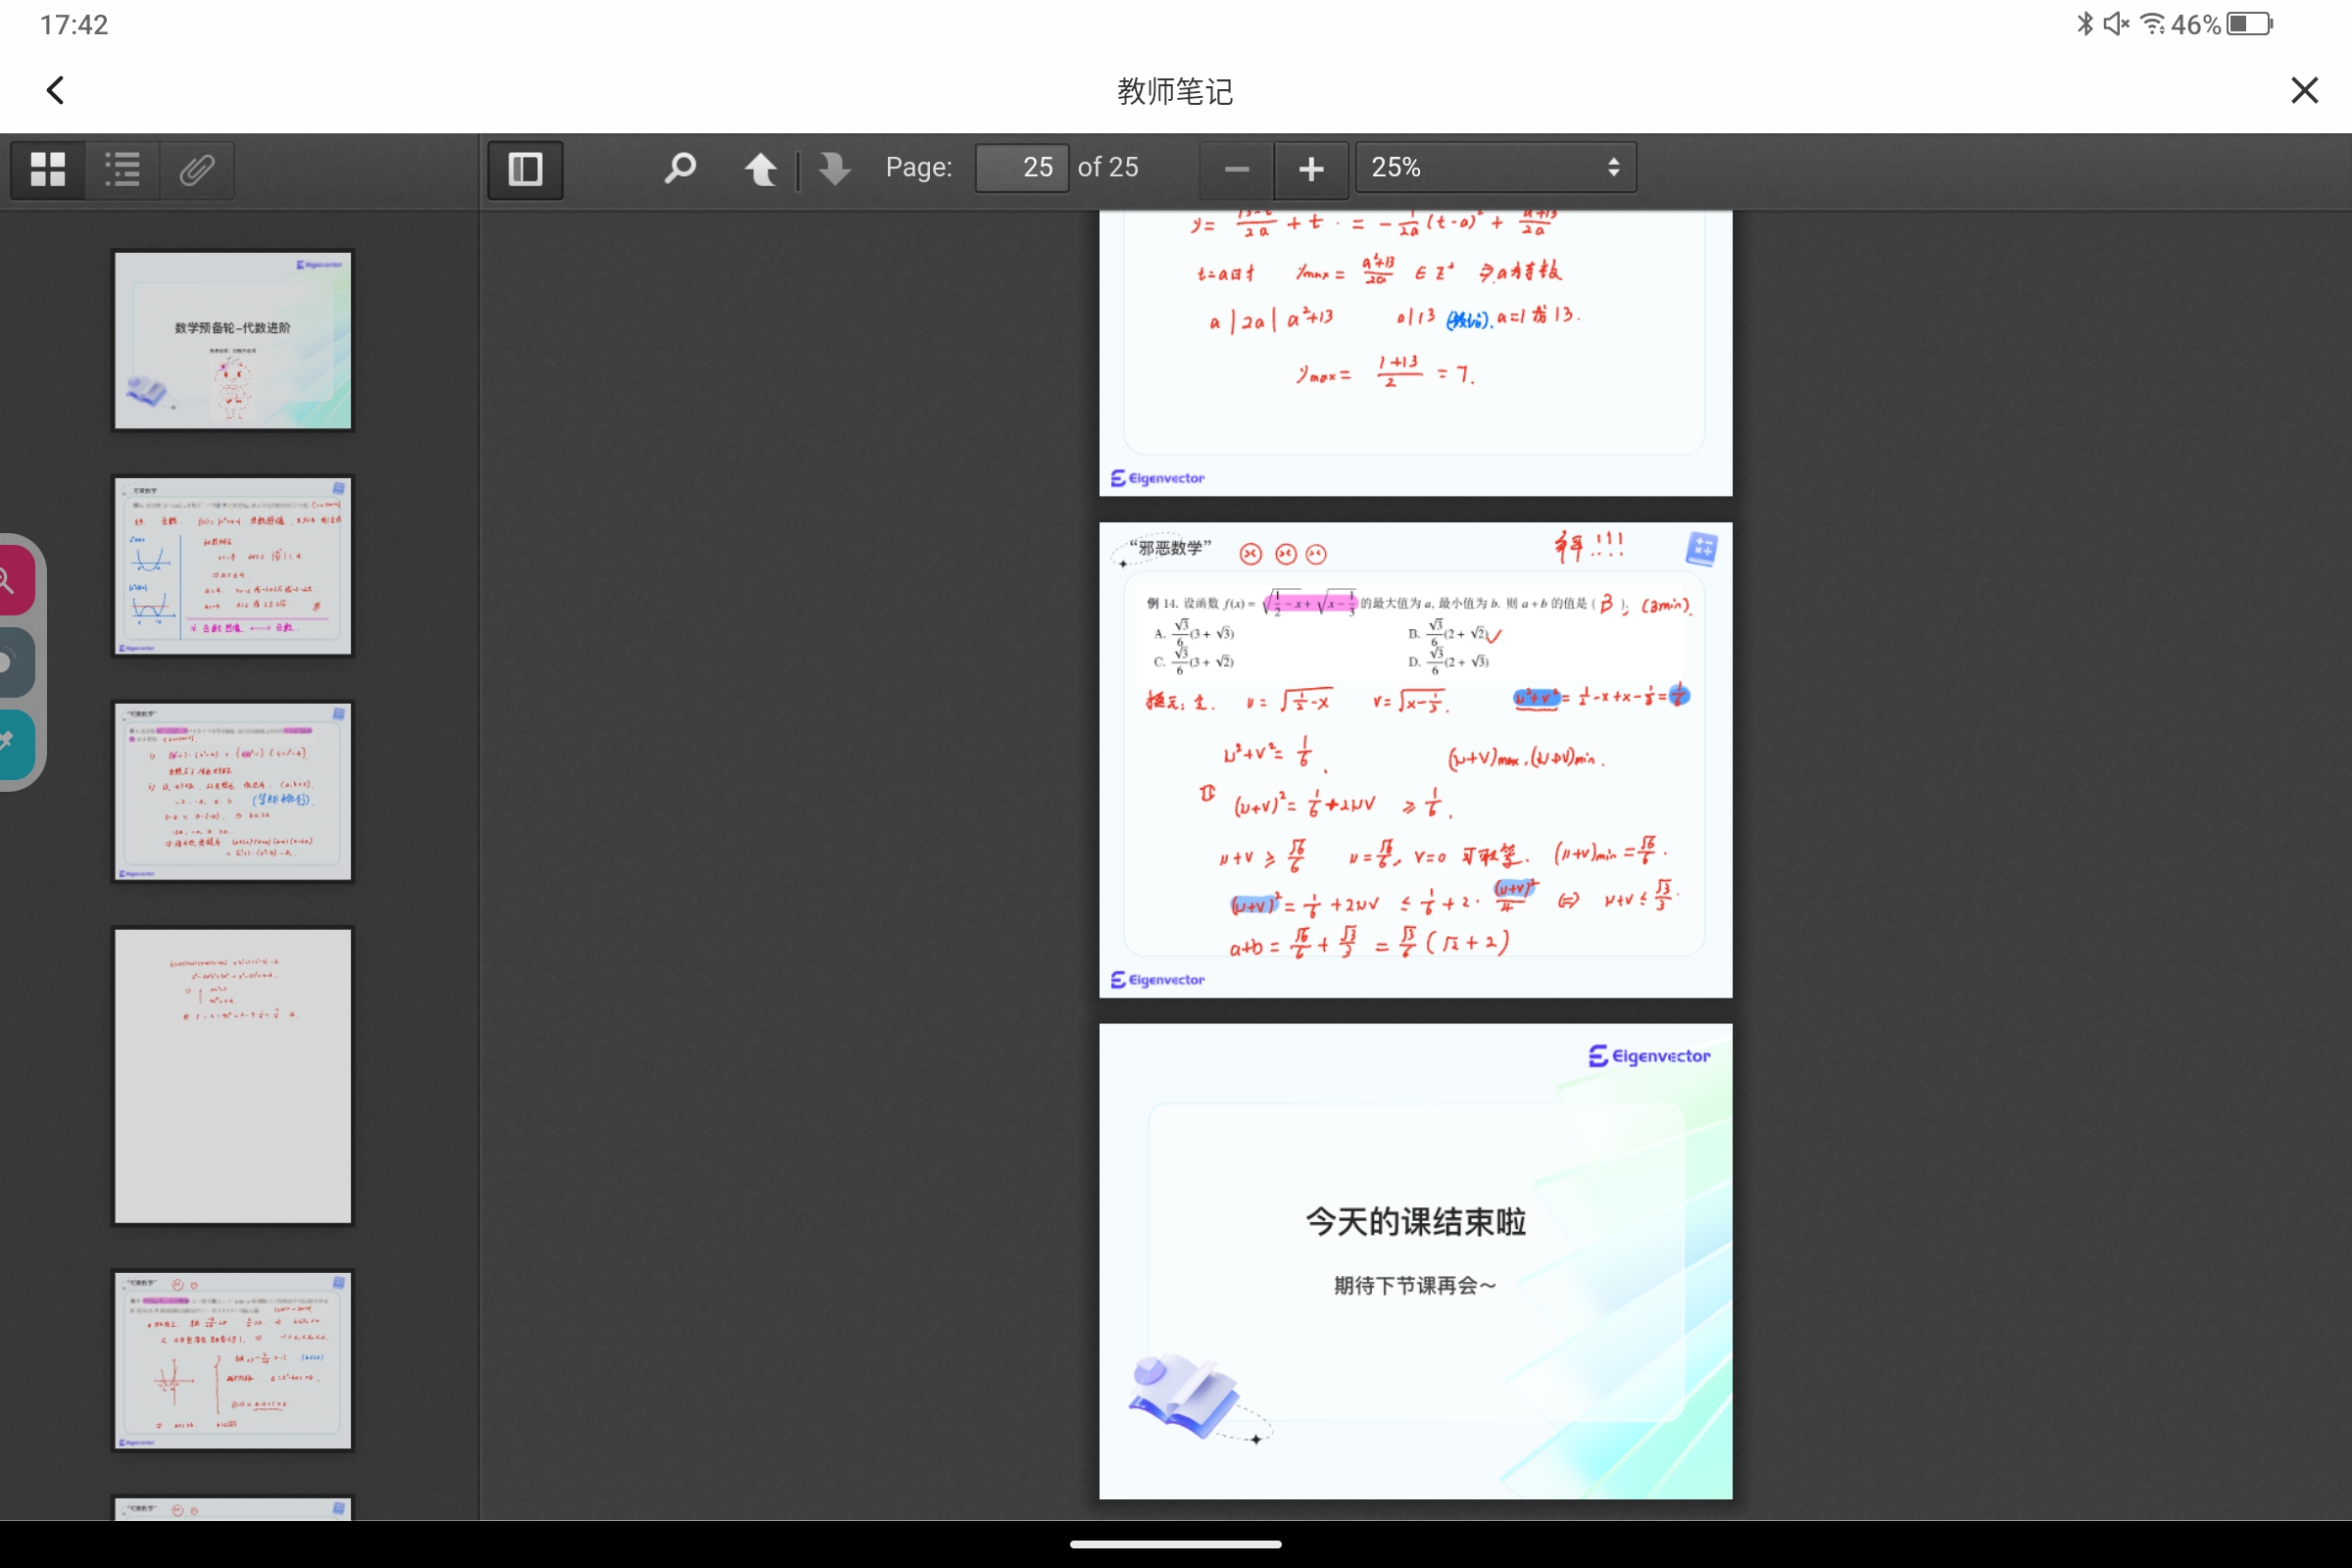
Task: Go to the previous page arrow
Action: (x=761, y=168)
